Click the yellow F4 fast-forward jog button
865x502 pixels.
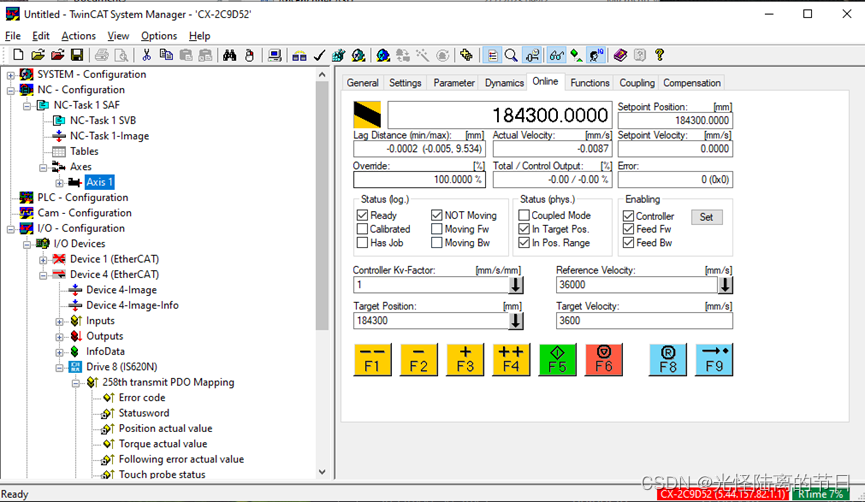point(511,360)
